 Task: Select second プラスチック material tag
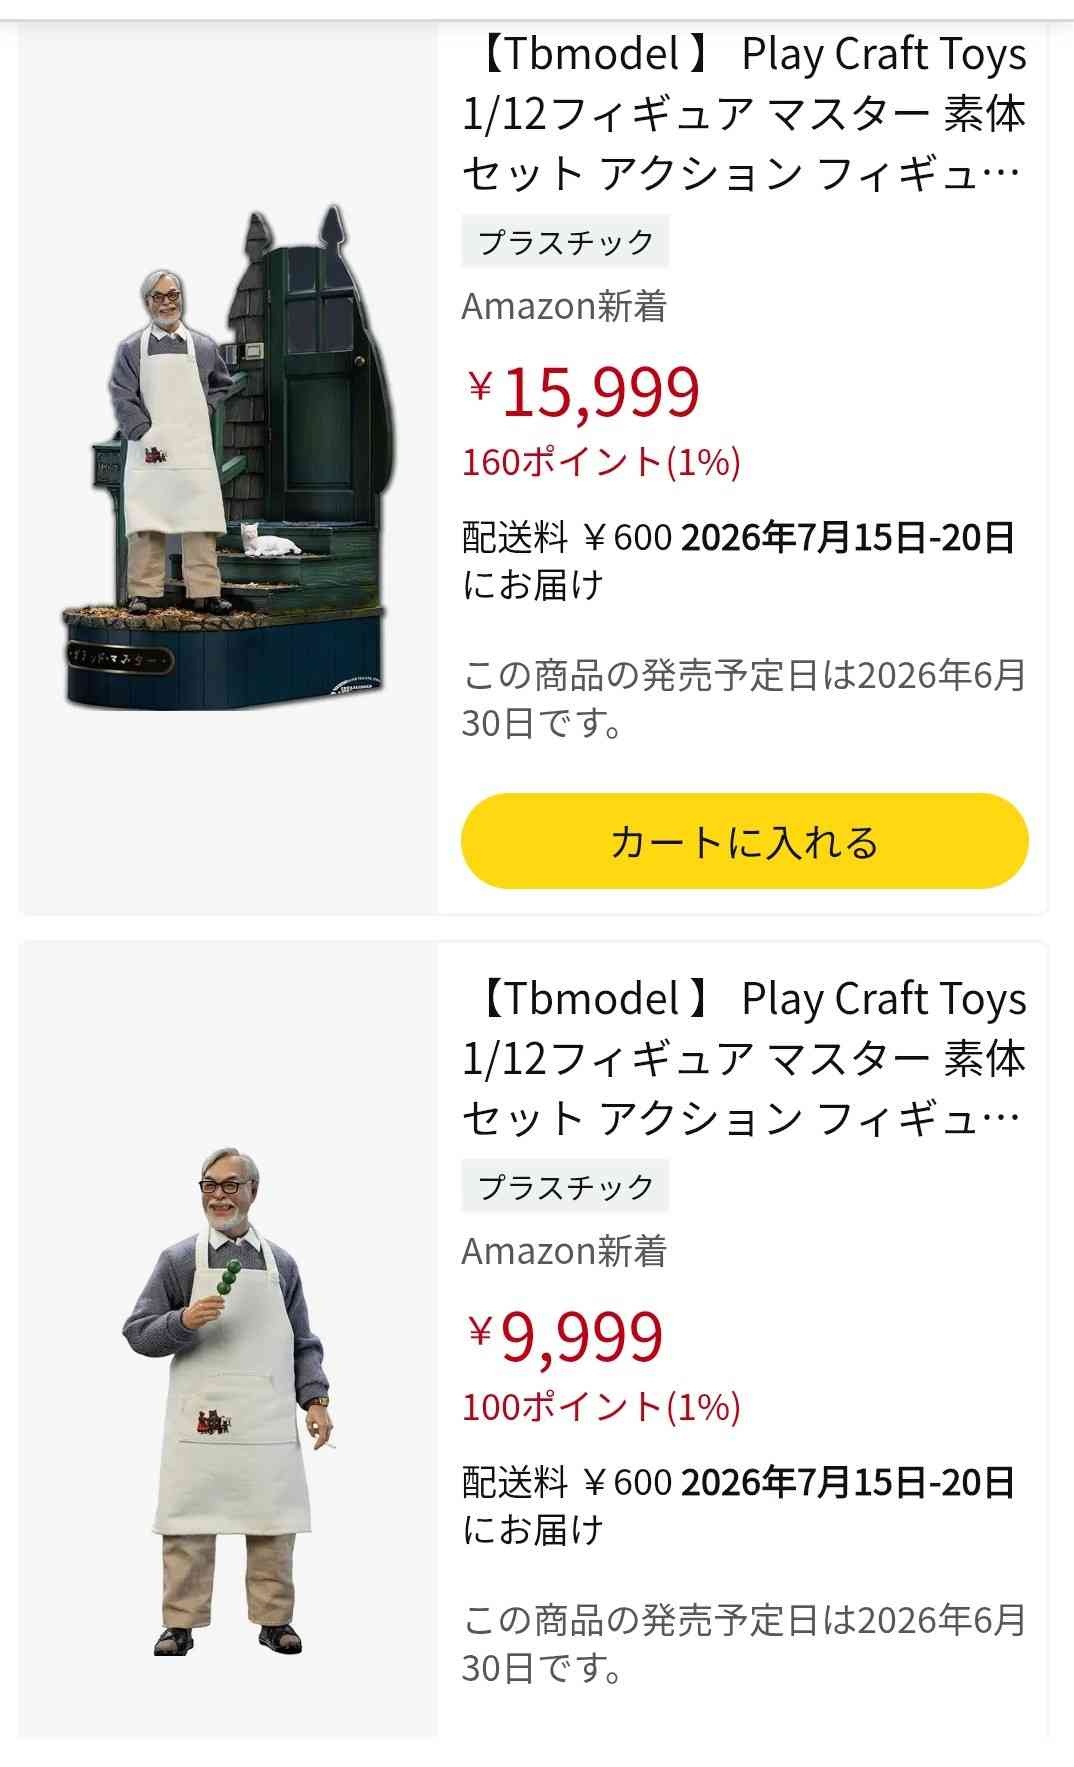pyautogui.click(x=565, y=1187)
